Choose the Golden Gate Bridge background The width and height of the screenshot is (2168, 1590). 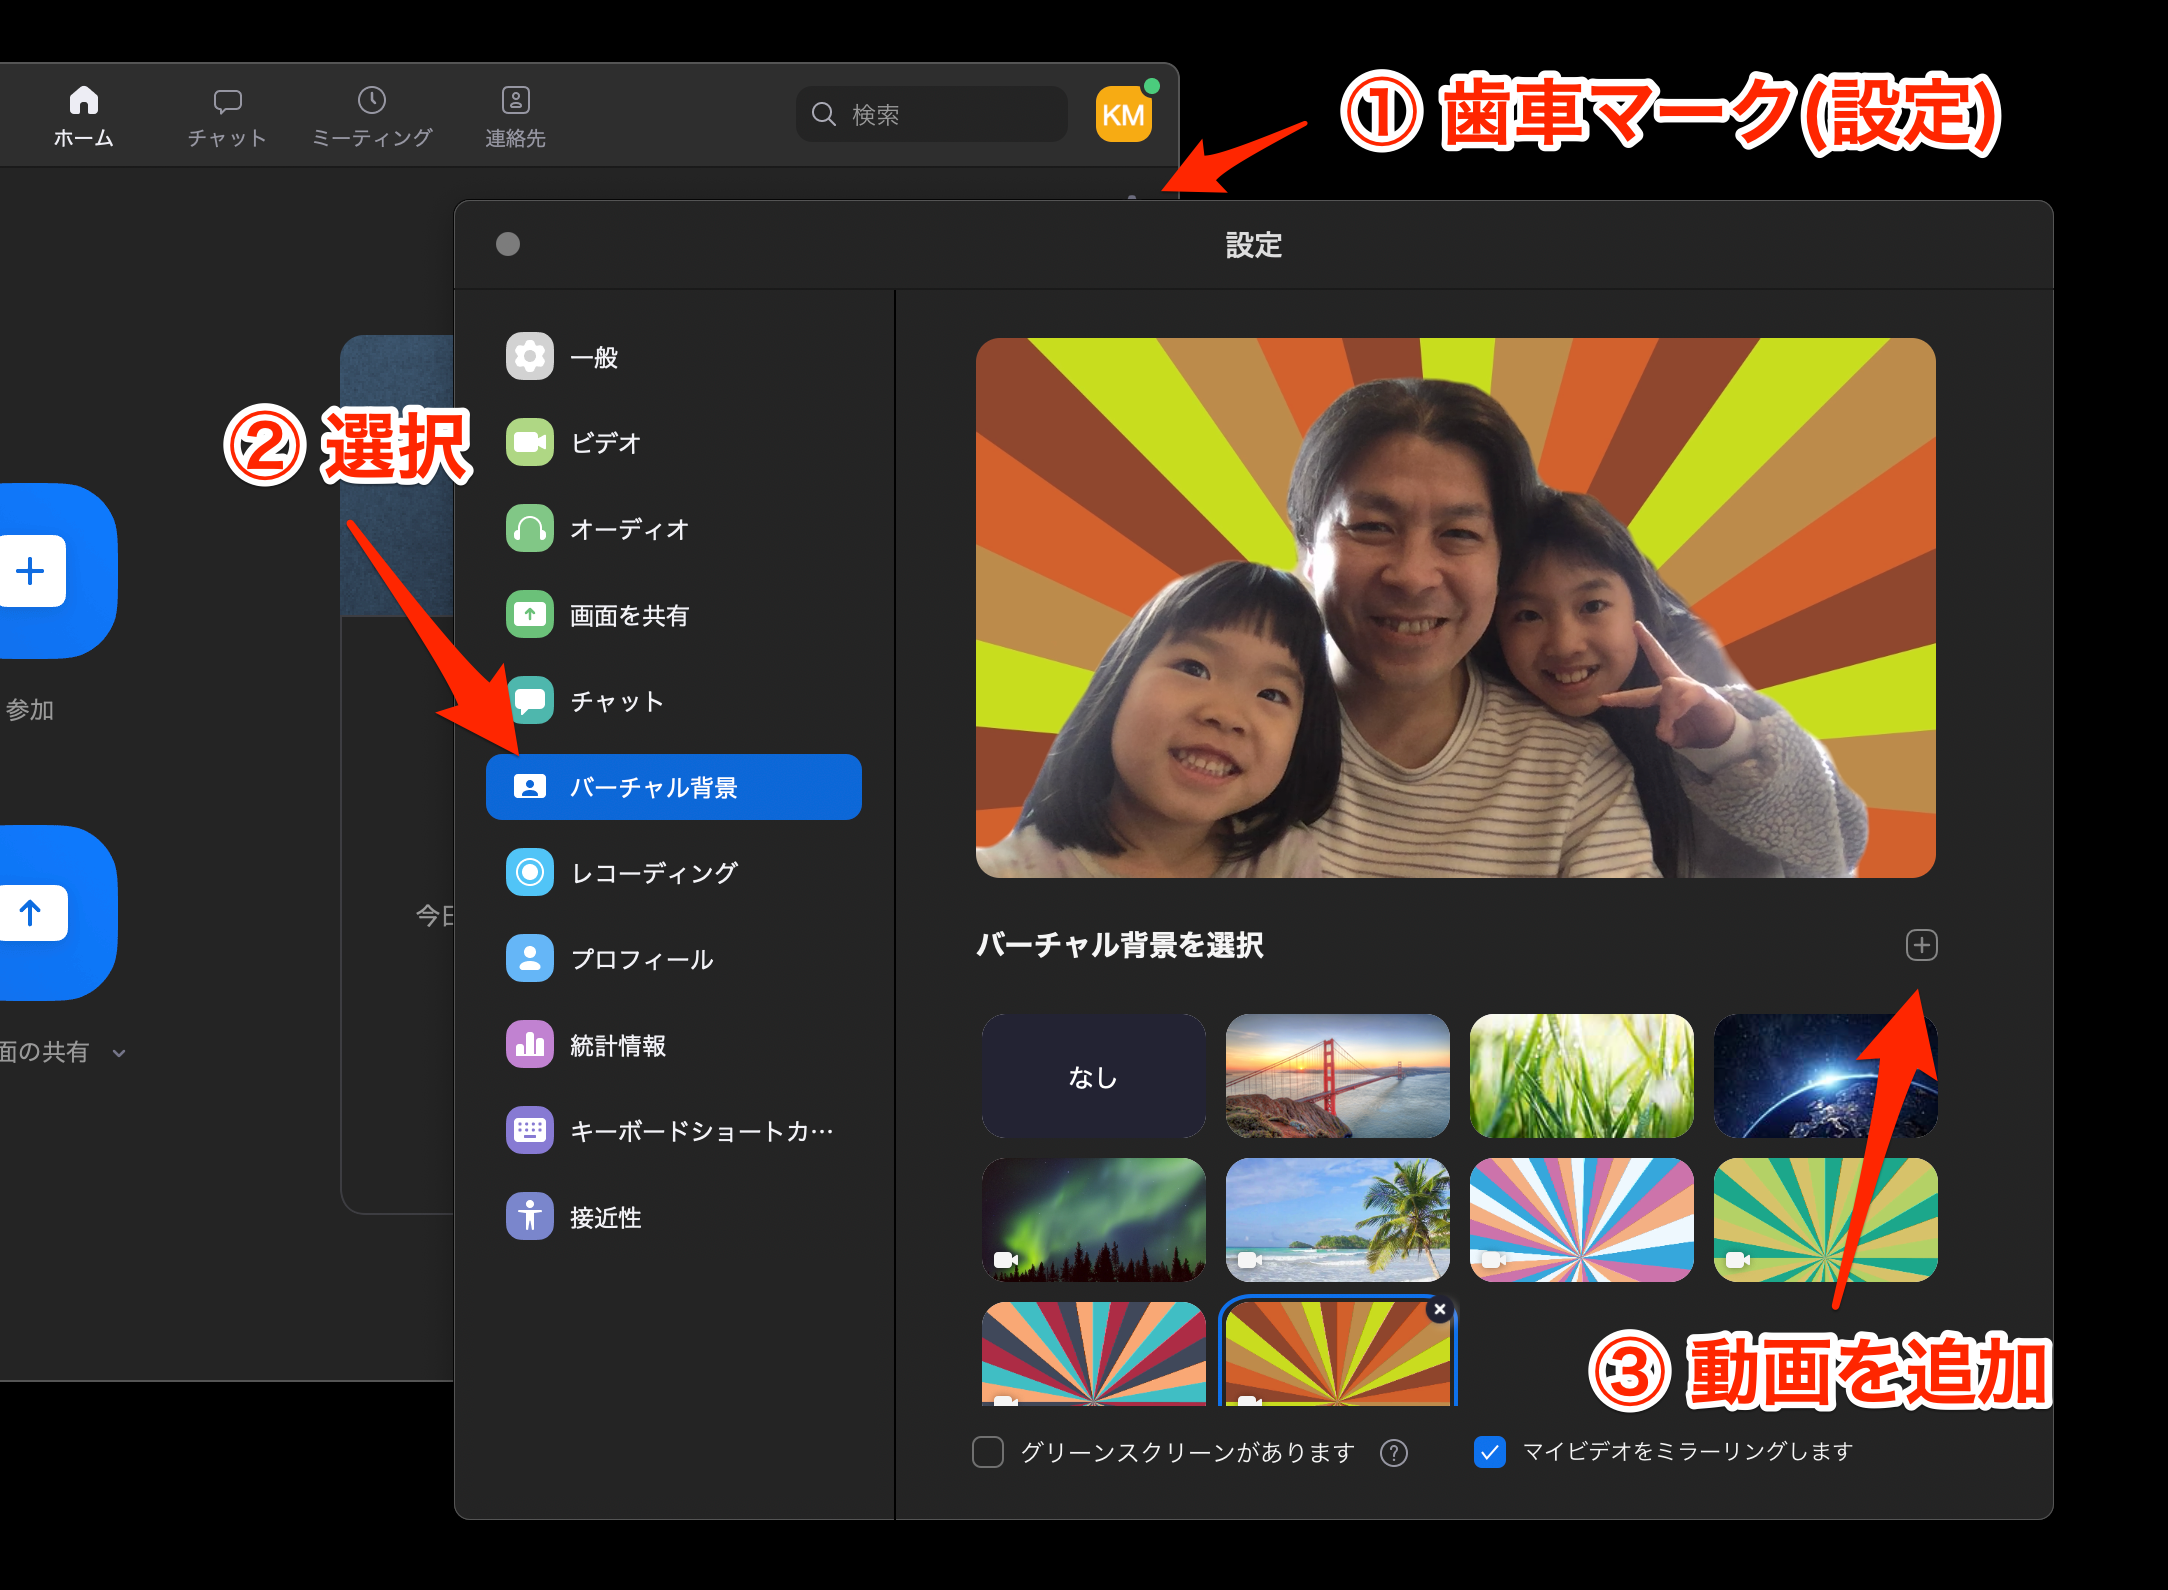pyautogui.click(x=1337, y=1076)
